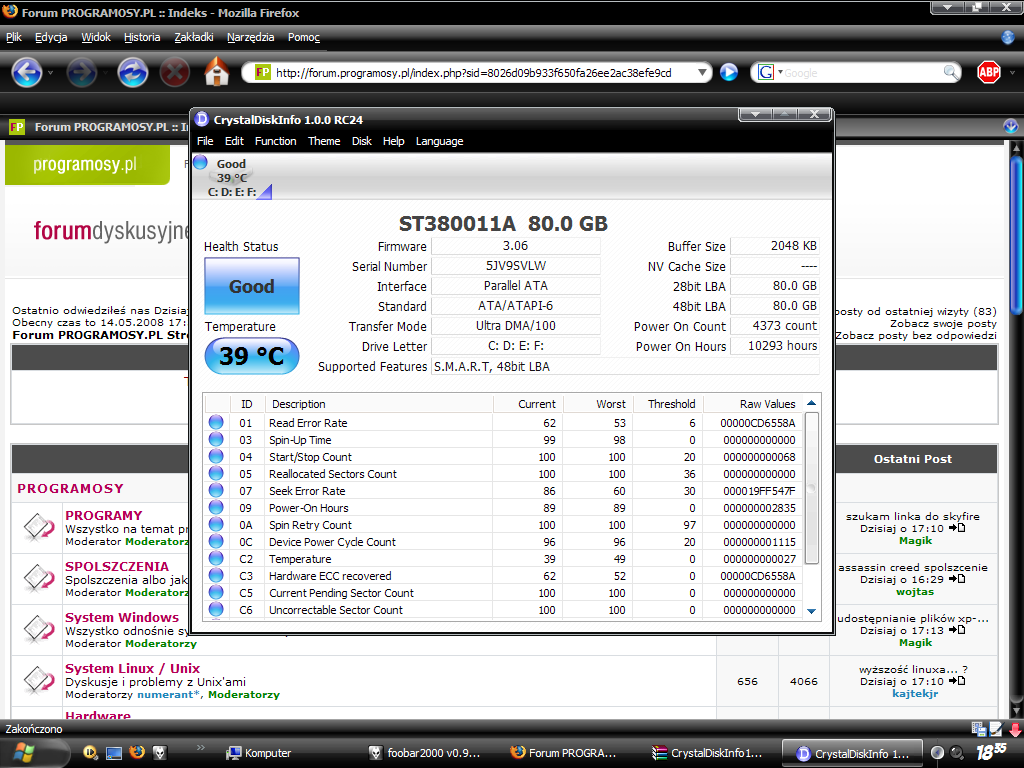
Task: Click the blue Go arrow beside the address bar
Action: tap(729, 72)
